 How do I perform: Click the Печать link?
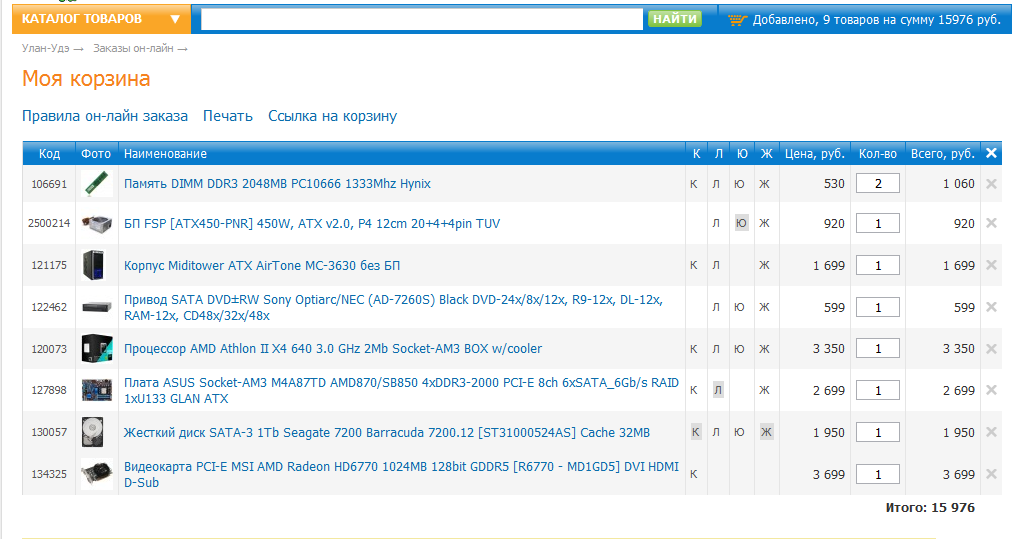tap(228, 116)
